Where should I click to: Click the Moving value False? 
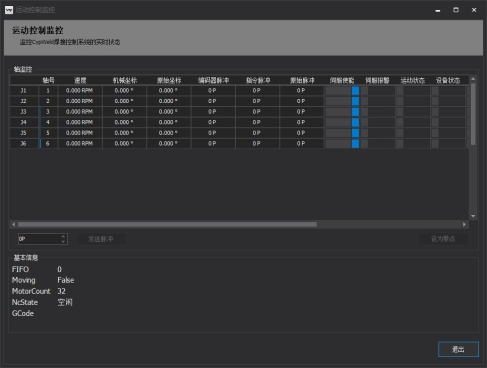point(66,280)
